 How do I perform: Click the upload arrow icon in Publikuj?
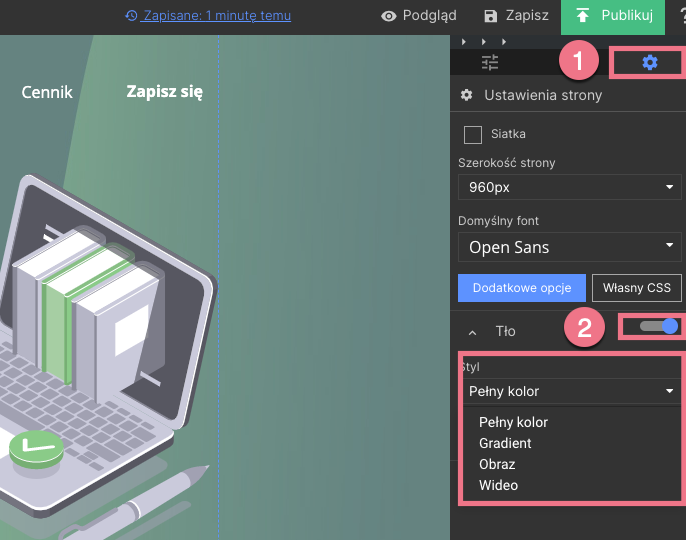click(582, 16)
